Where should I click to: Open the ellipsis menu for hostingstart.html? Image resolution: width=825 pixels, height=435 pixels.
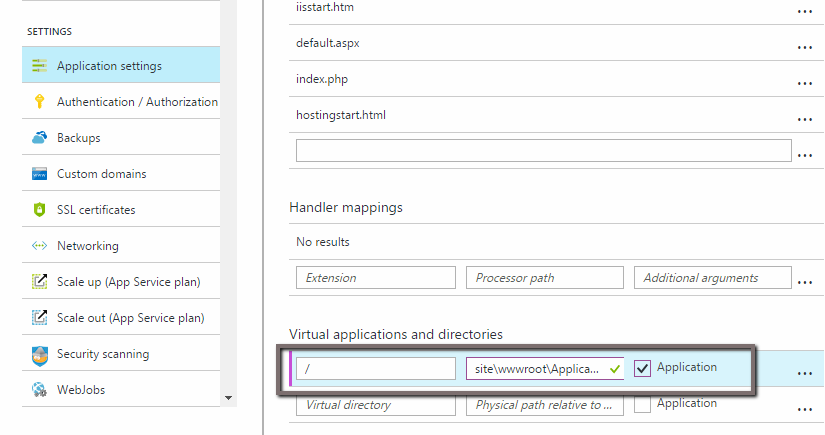click(804, 119)
